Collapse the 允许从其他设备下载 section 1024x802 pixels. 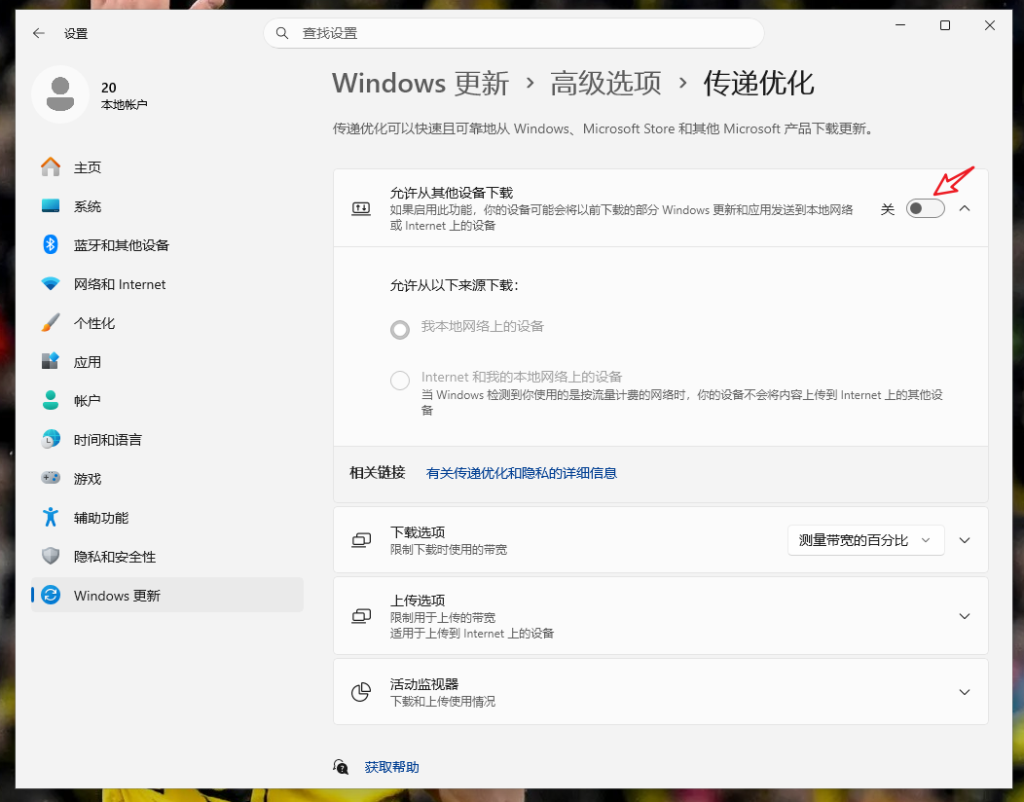click(x=965, y=208)
